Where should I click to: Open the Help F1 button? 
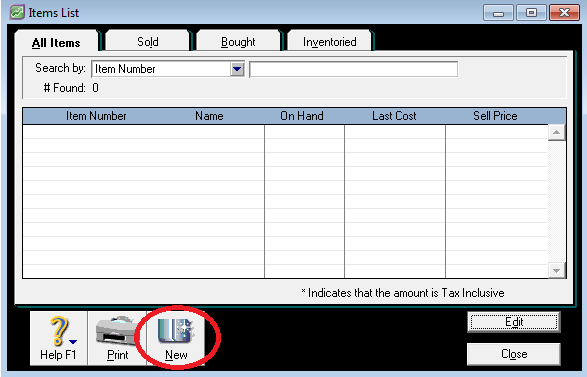pos(58,338)
